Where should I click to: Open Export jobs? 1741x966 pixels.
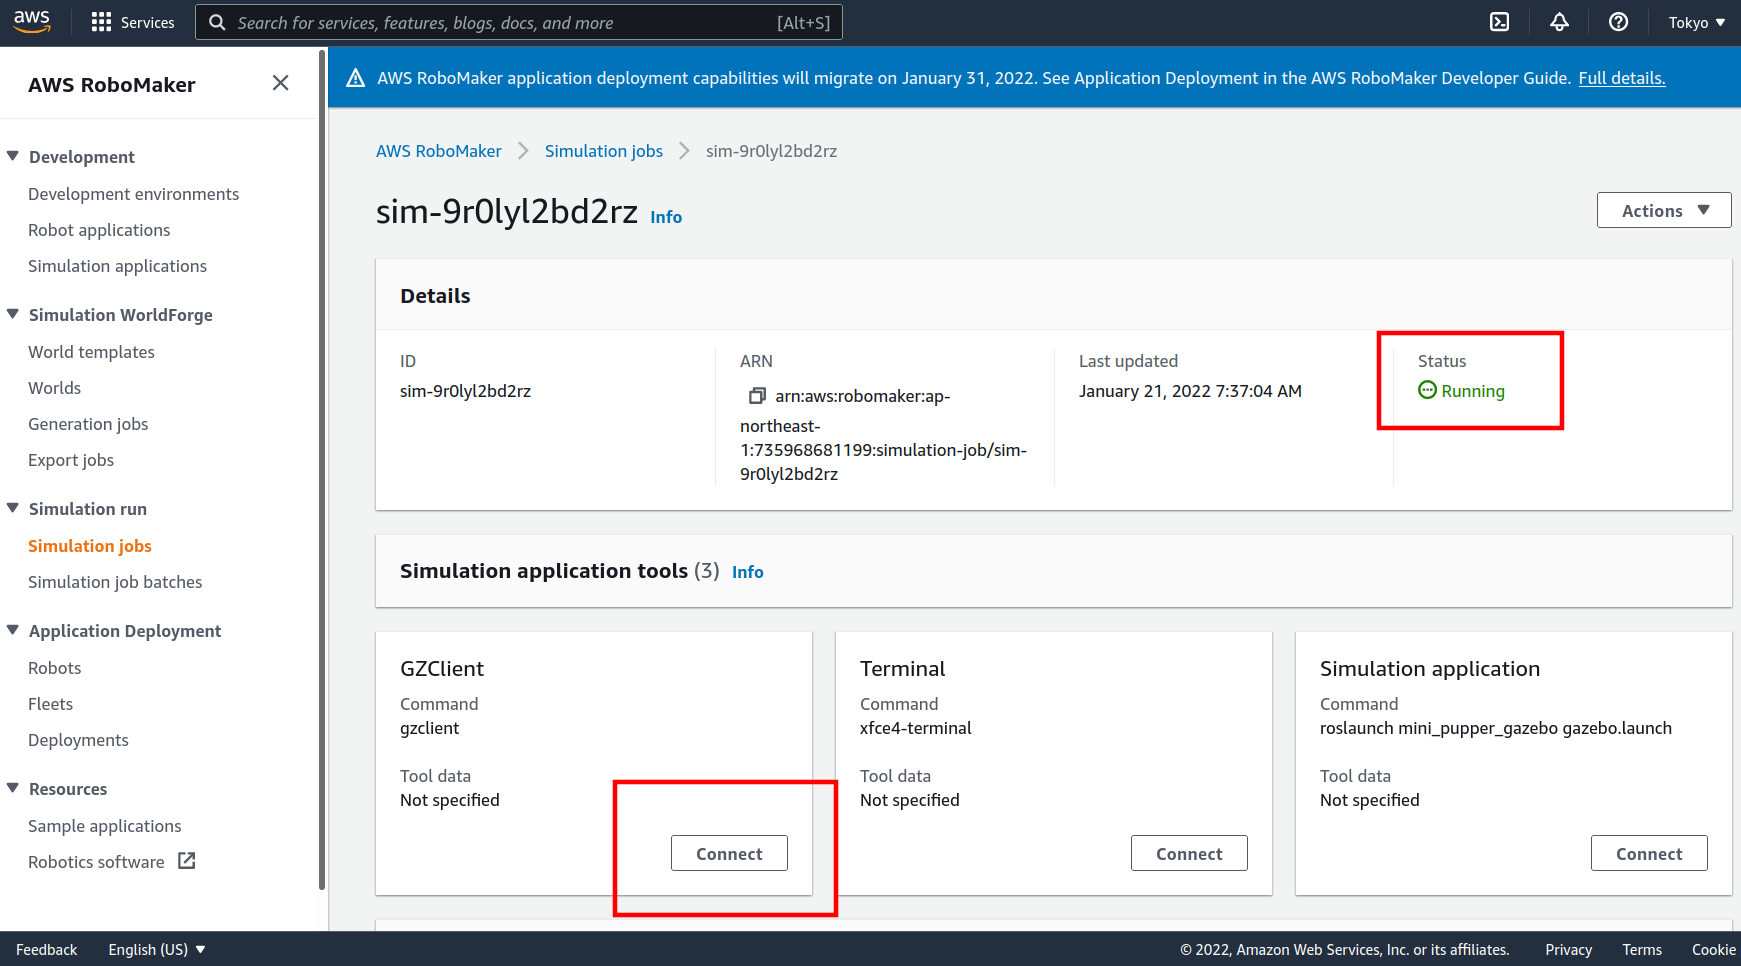click(x=71, y=460)
